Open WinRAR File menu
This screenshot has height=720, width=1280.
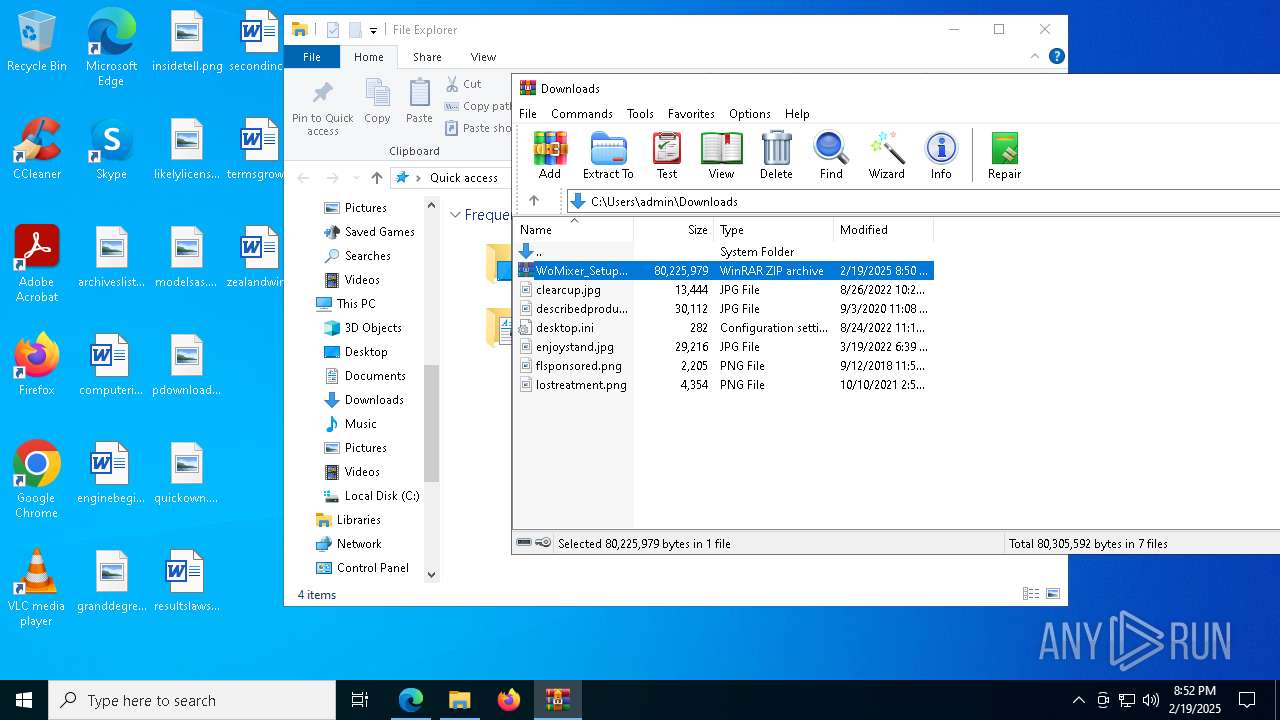click(x=528, y=114)
